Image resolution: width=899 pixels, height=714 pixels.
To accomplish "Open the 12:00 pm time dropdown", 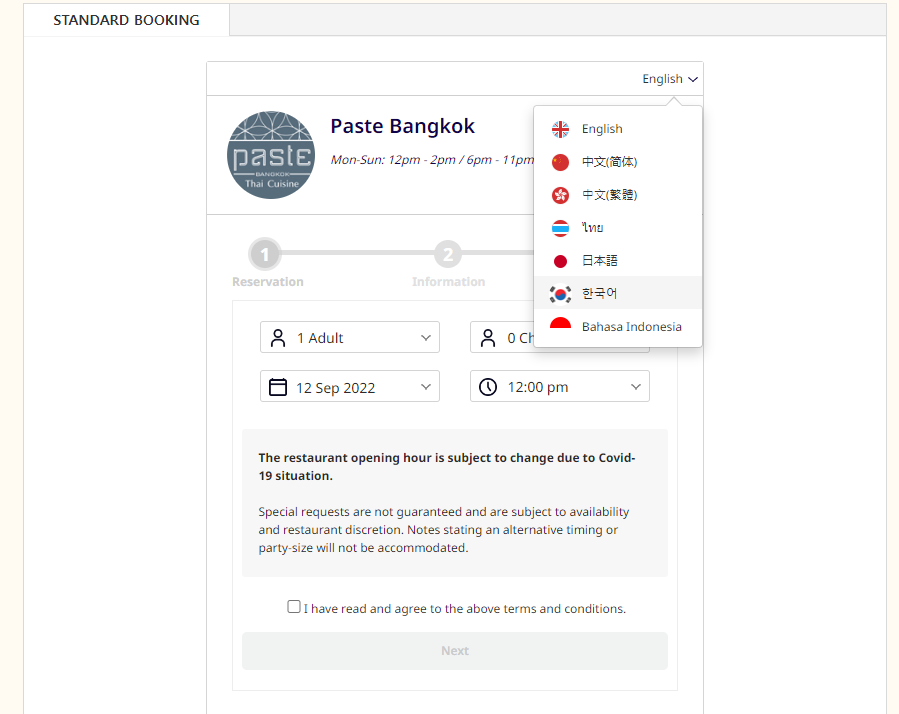I will coord(560,387).
